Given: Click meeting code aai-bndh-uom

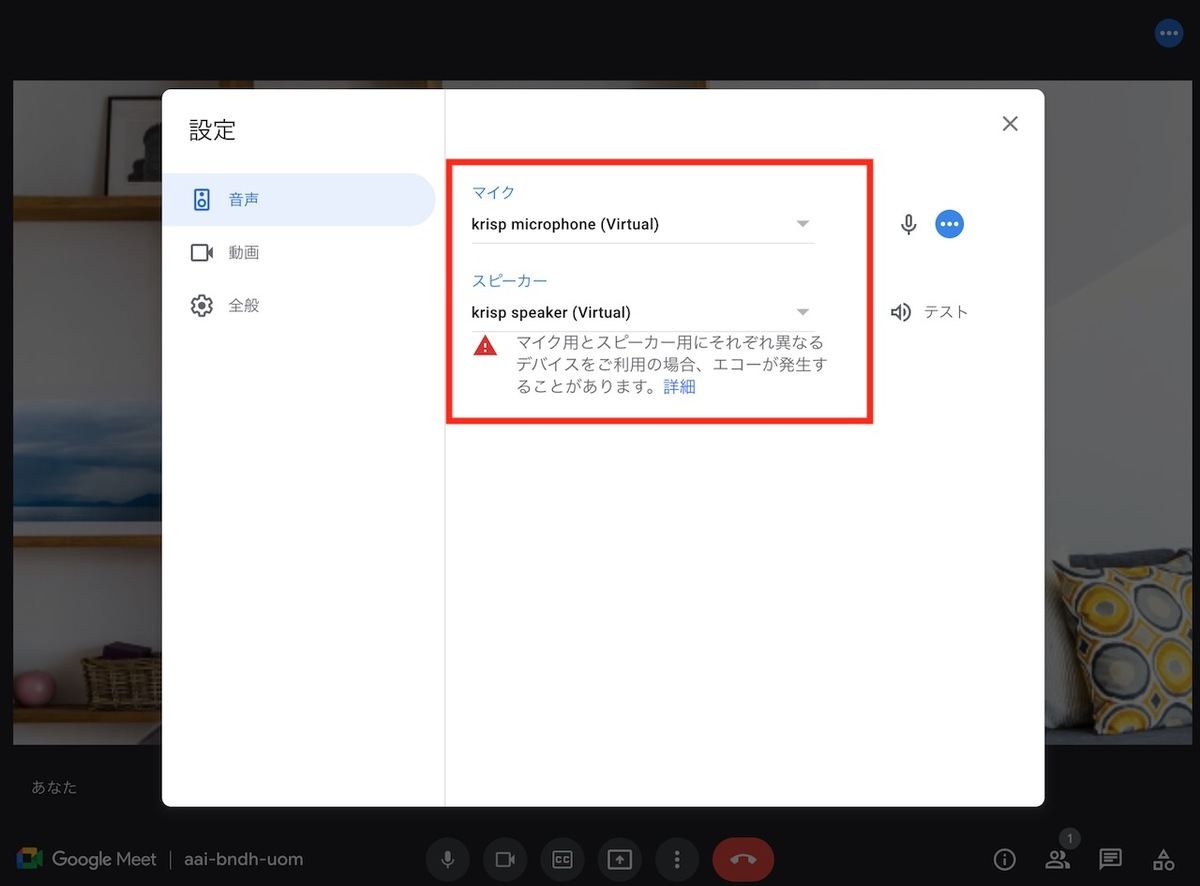Looking at the screenshot, I should point(243,859).
